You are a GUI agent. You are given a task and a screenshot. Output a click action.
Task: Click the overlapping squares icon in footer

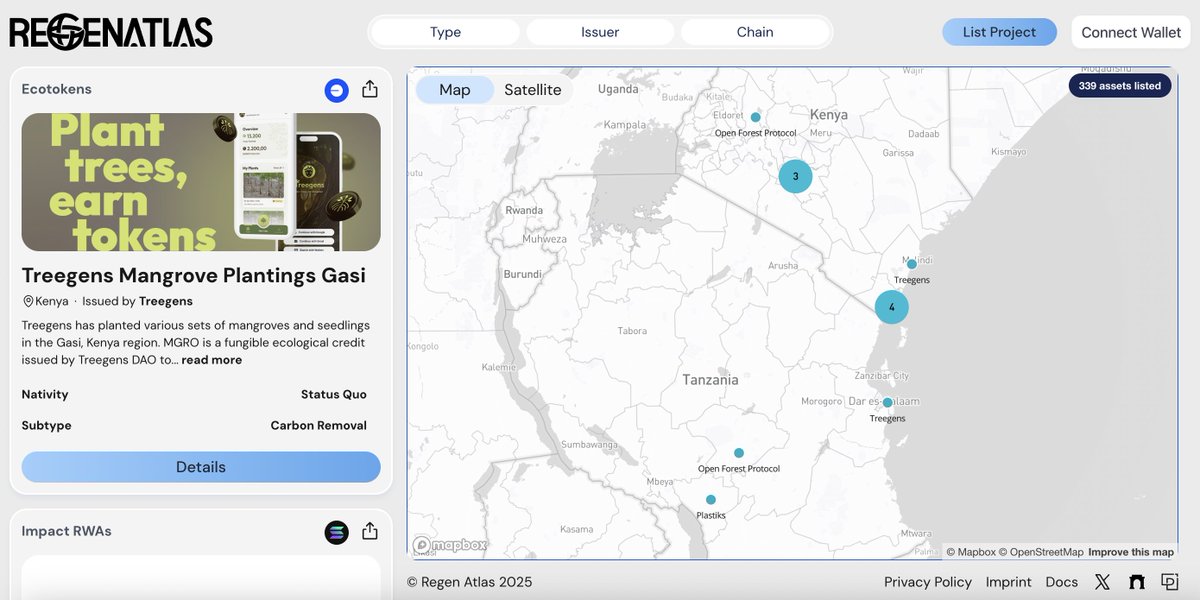1170,582
